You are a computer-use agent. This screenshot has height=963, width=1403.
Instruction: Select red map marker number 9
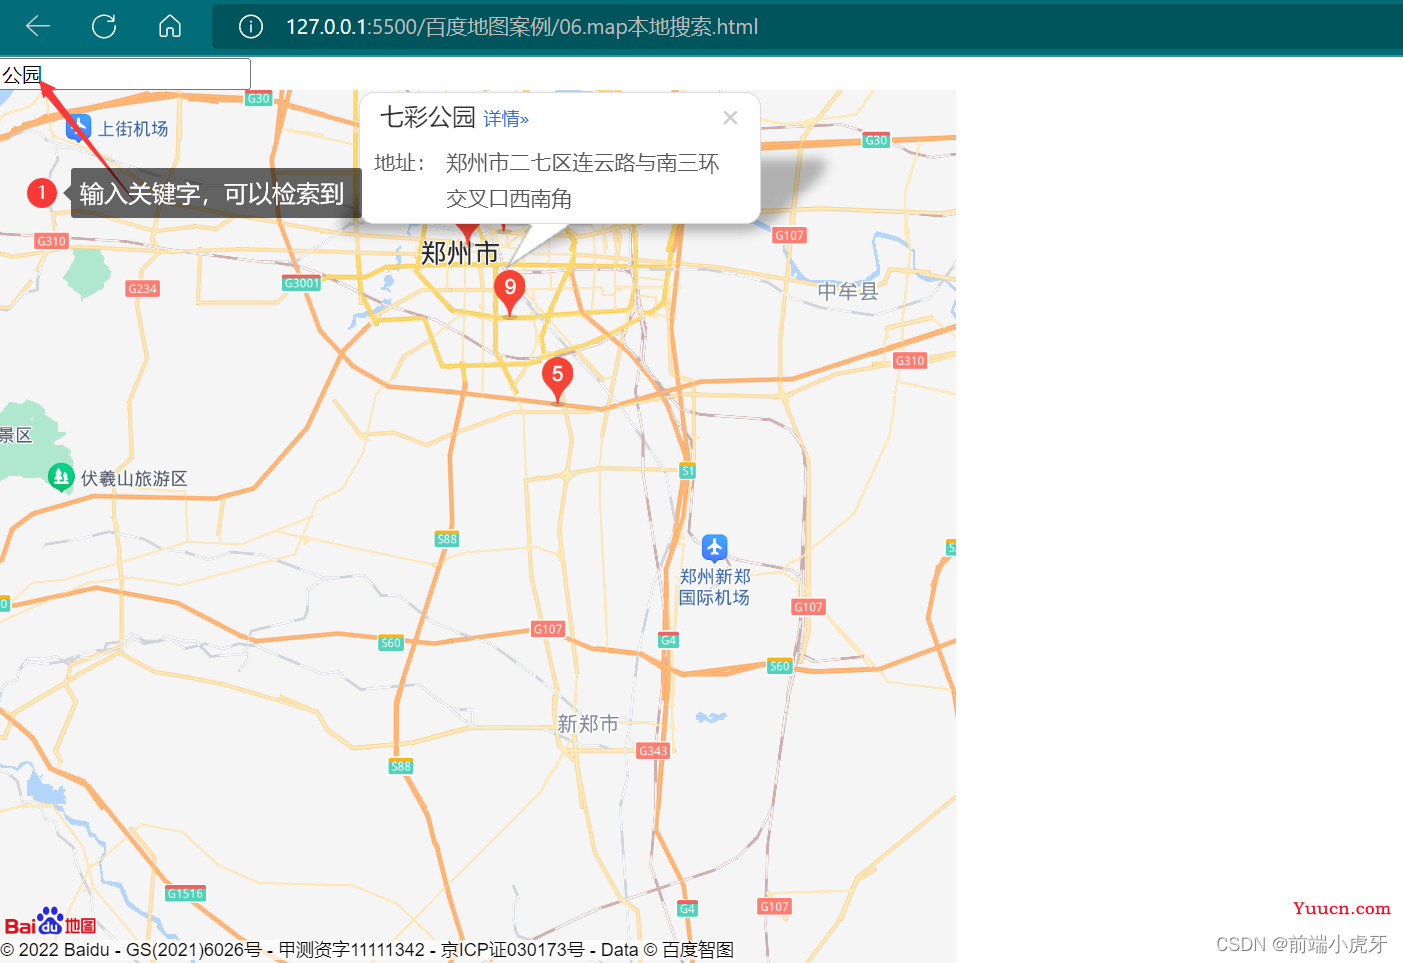pos(510,292)
